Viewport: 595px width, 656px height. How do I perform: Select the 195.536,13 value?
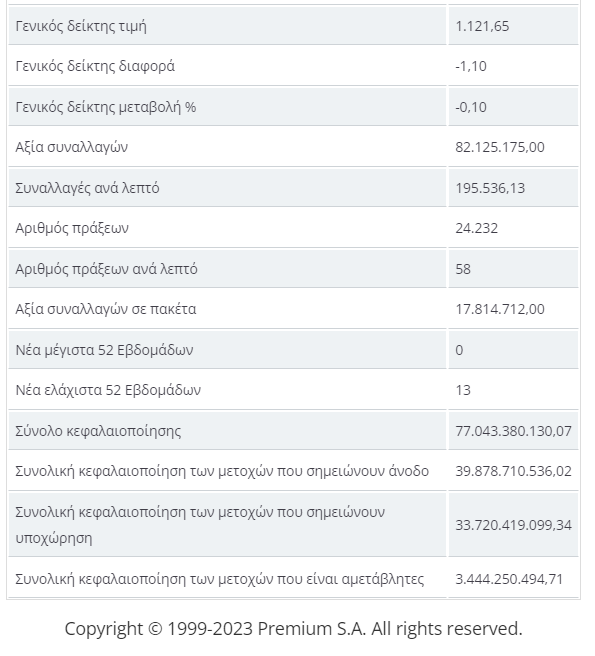[490, 188]
